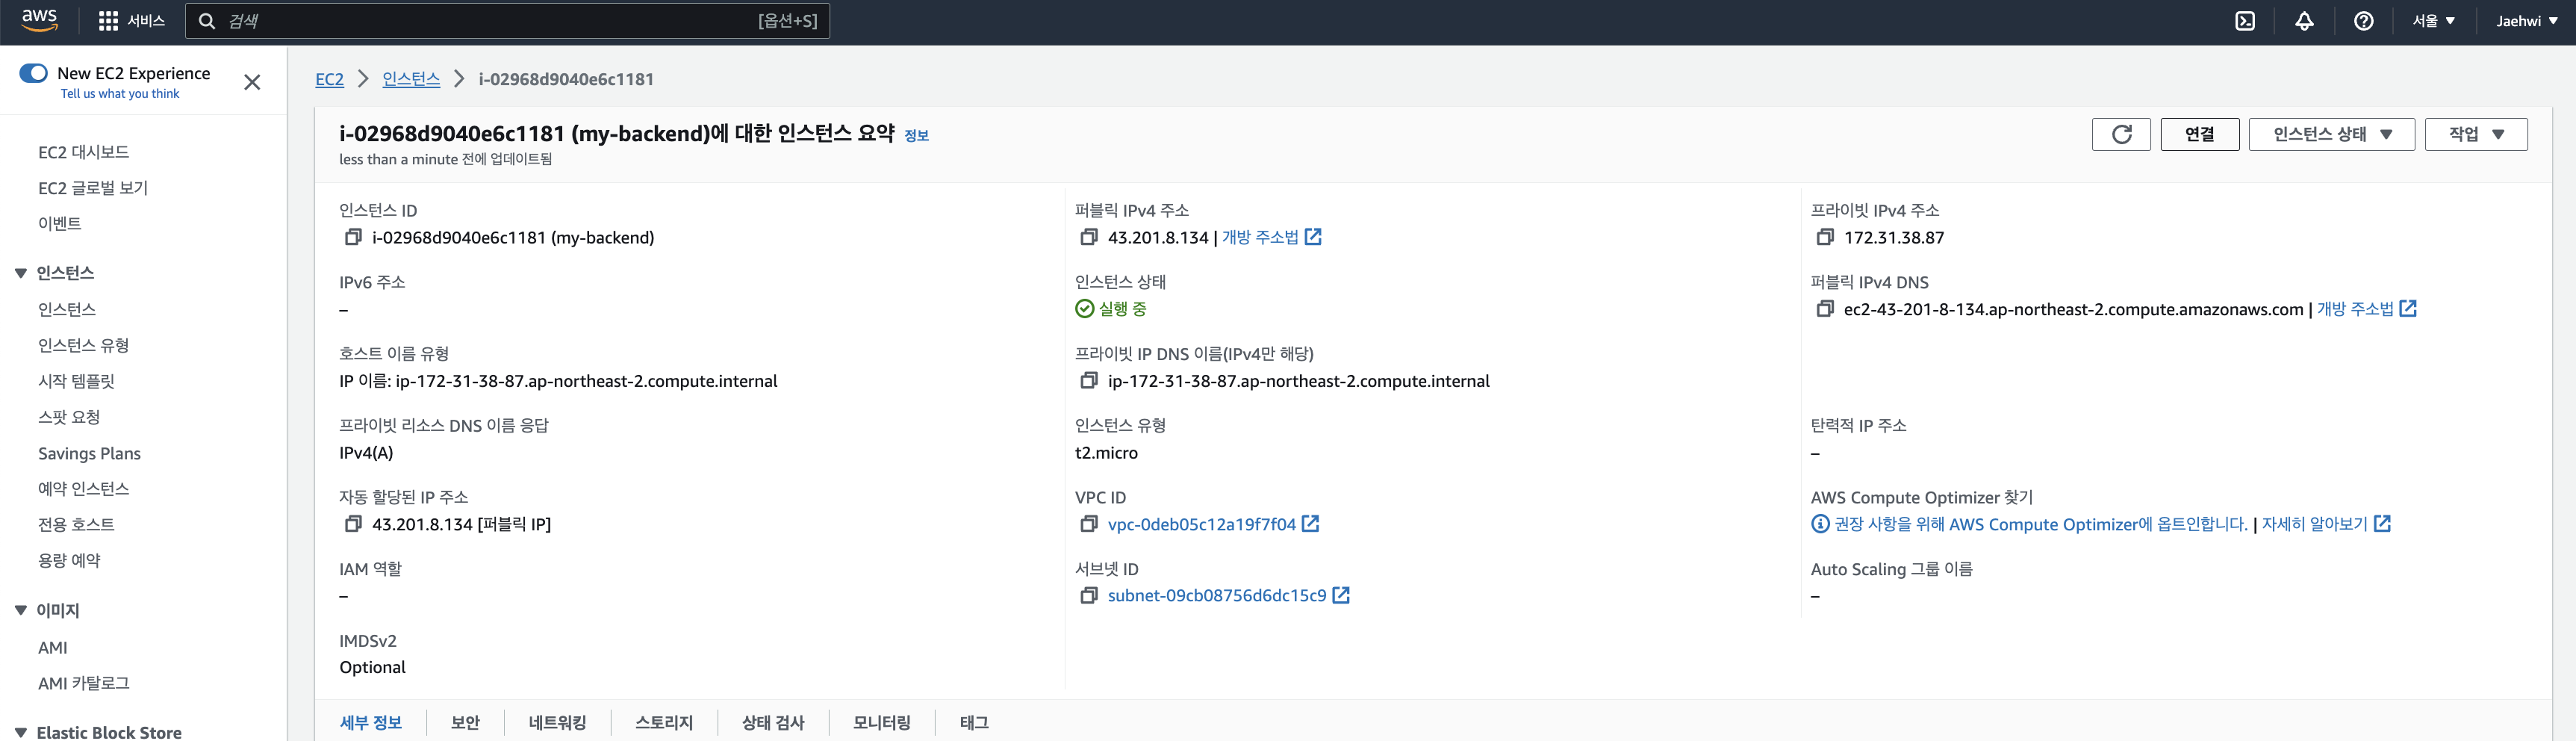Copy the instance ID i-02968d9040e6c1181

click(x=353, y=237)
